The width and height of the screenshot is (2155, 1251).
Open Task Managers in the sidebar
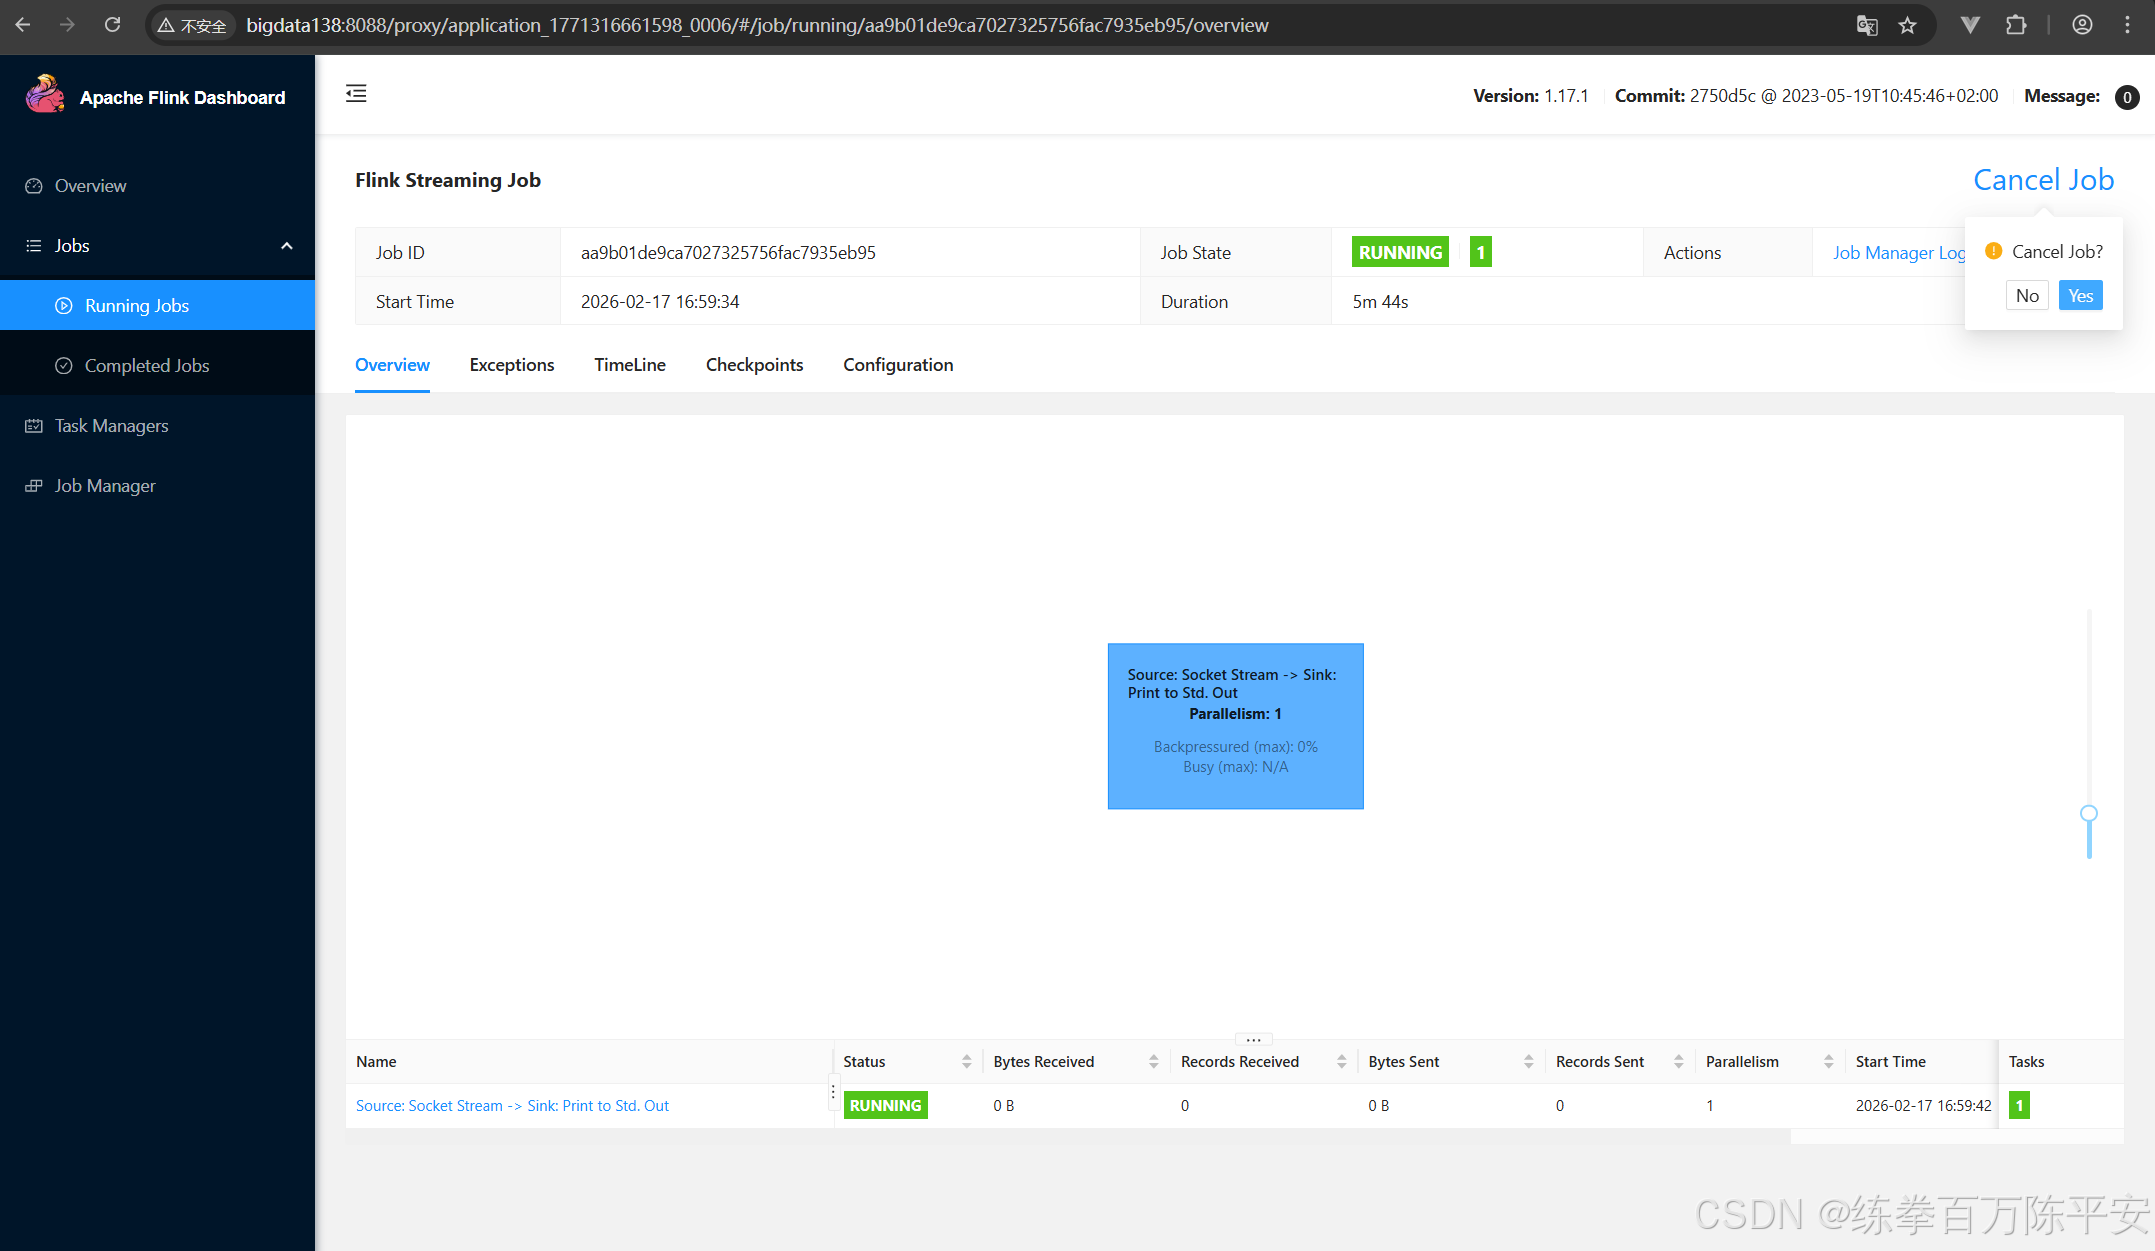click(157, 426)
